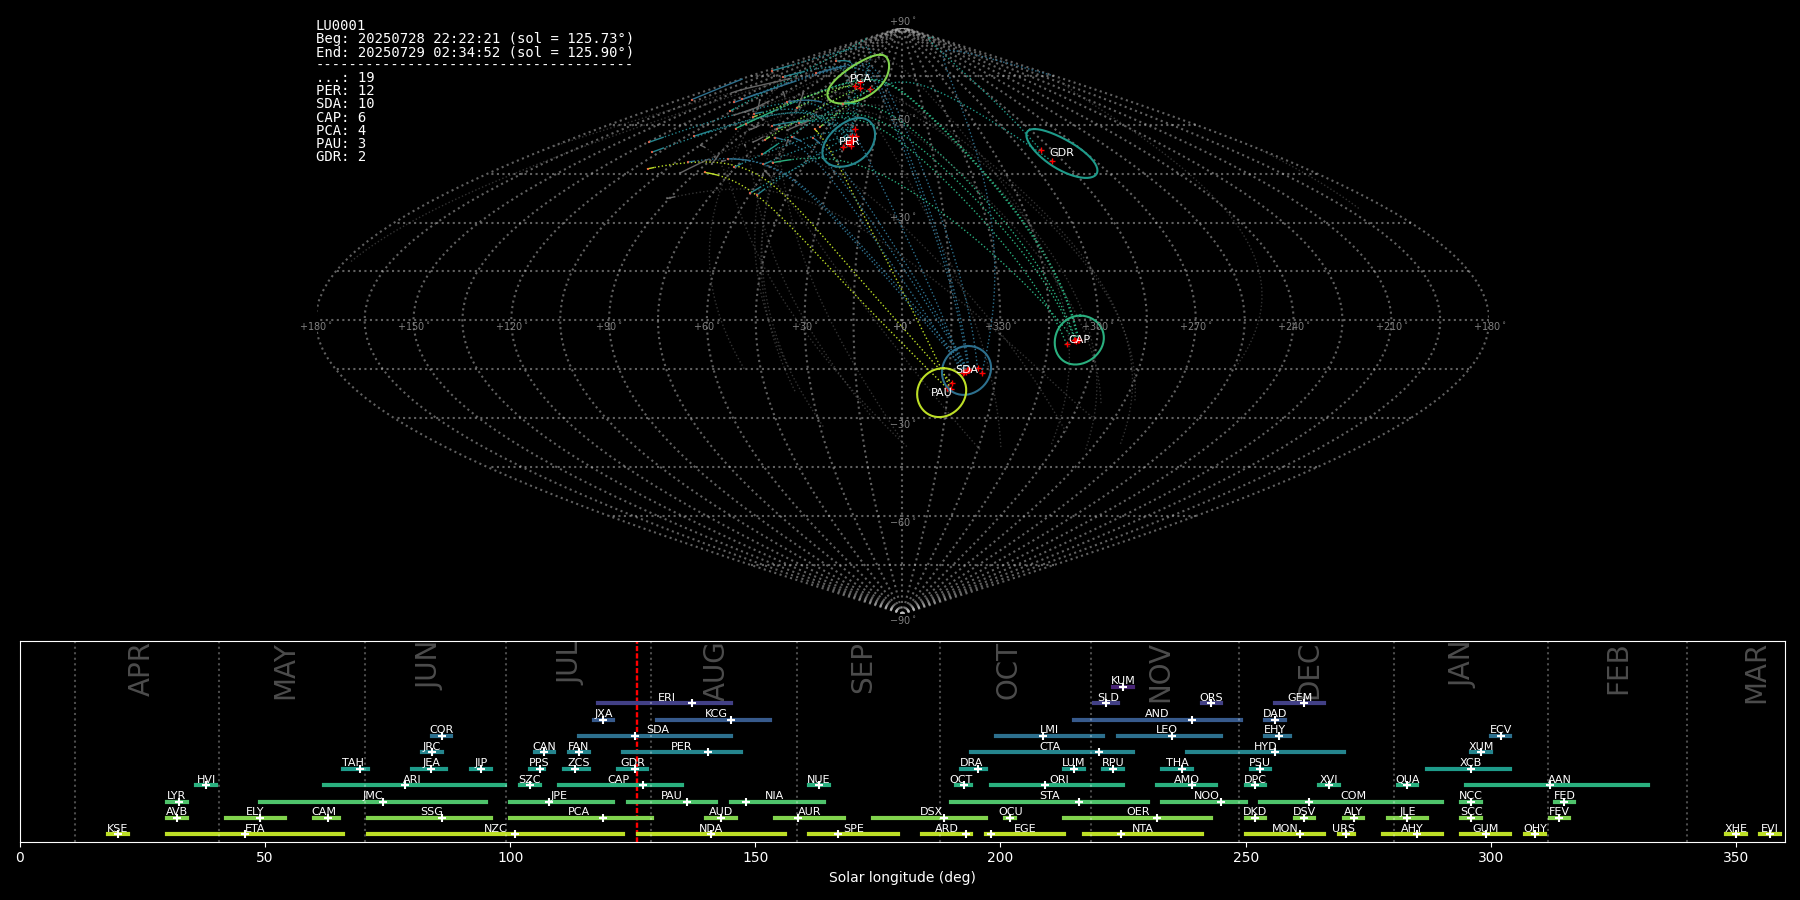Click the URS shower label in timeline
The width and height of the screenshot is (1800, 900).
point(1343,829)
